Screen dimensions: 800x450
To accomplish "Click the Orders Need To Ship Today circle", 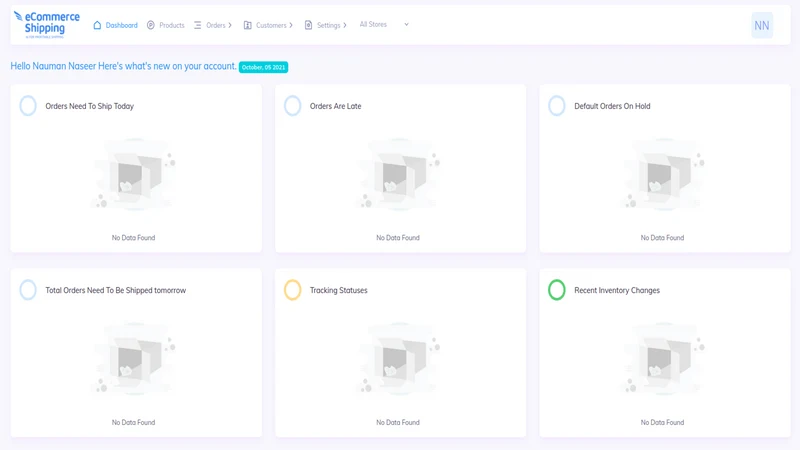I will (x=28, y=106).
